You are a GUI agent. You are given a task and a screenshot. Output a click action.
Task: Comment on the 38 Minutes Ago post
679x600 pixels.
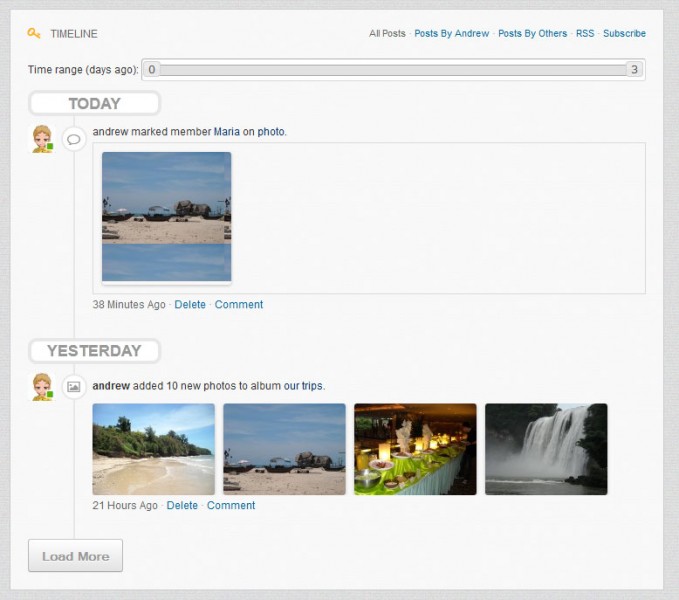tap(239, 304)
